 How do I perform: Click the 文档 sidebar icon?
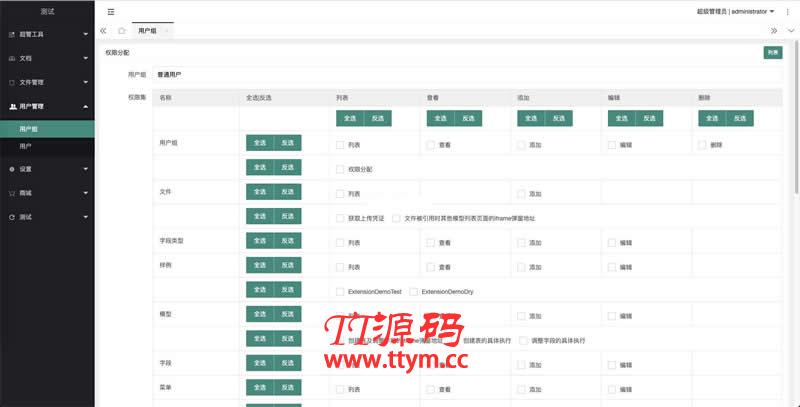tap(12, 58)
